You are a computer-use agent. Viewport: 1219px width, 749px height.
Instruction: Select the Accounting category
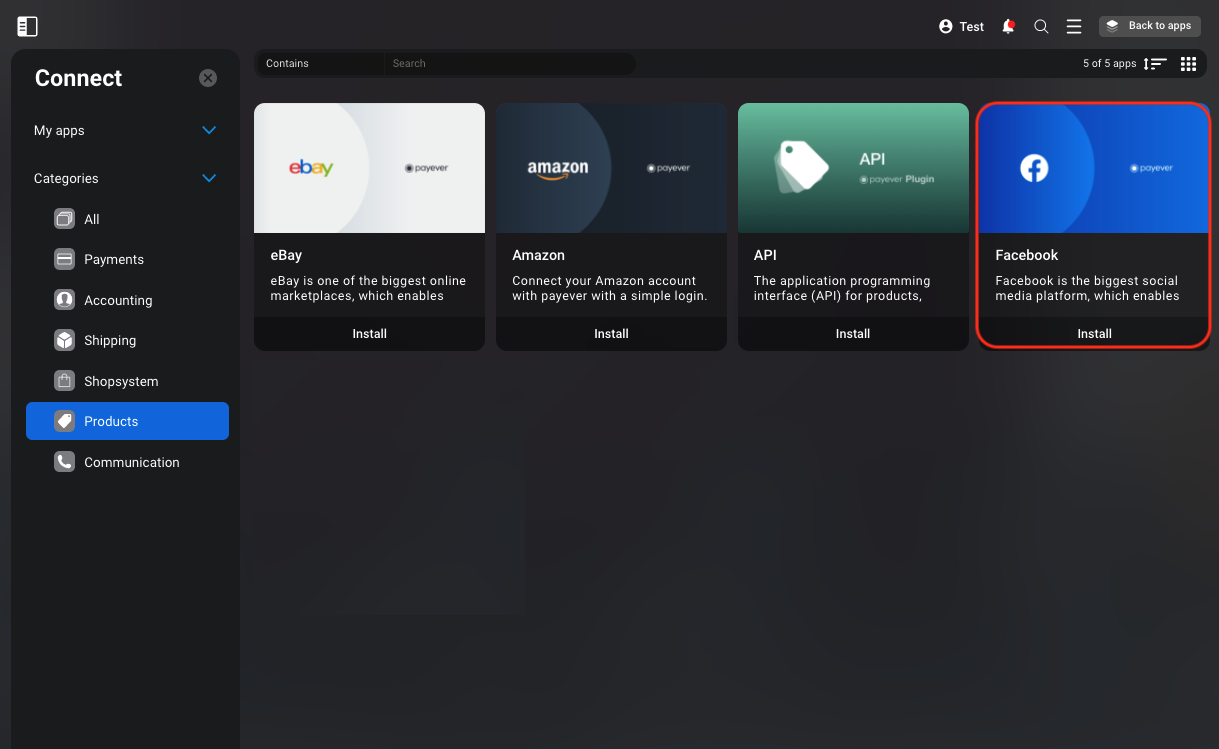(x=127, y=300)
